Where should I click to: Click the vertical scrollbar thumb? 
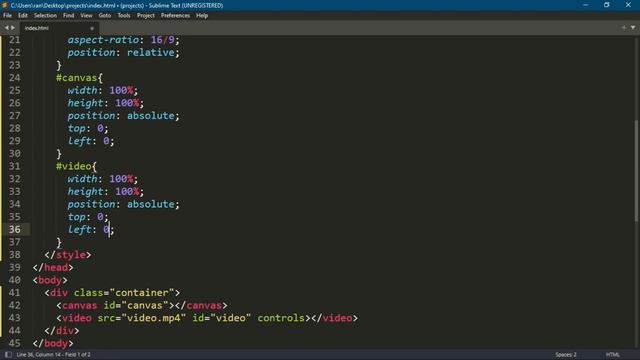tap(636, 171)
